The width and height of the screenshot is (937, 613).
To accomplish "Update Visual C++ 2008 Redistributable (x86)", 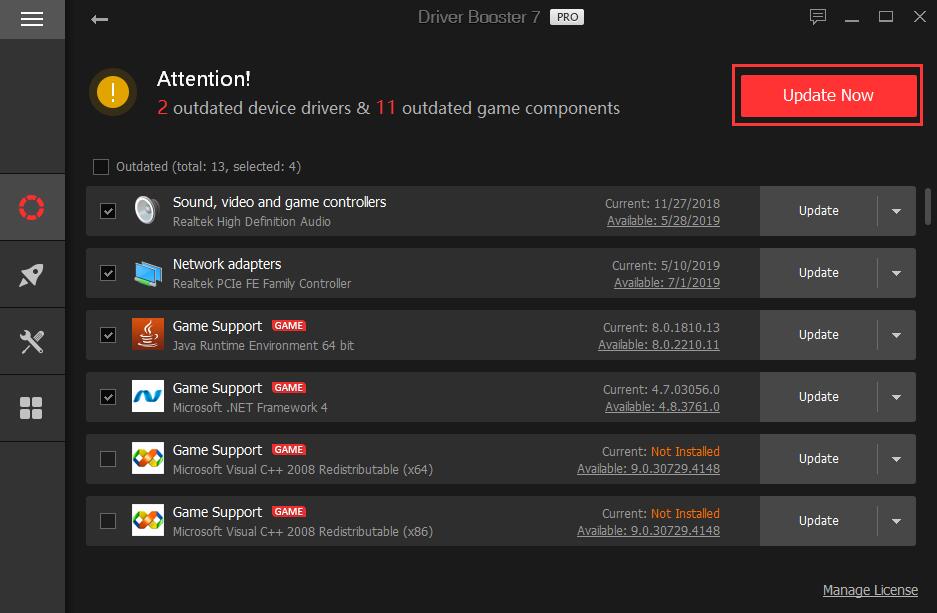I will tap(818, 522).
